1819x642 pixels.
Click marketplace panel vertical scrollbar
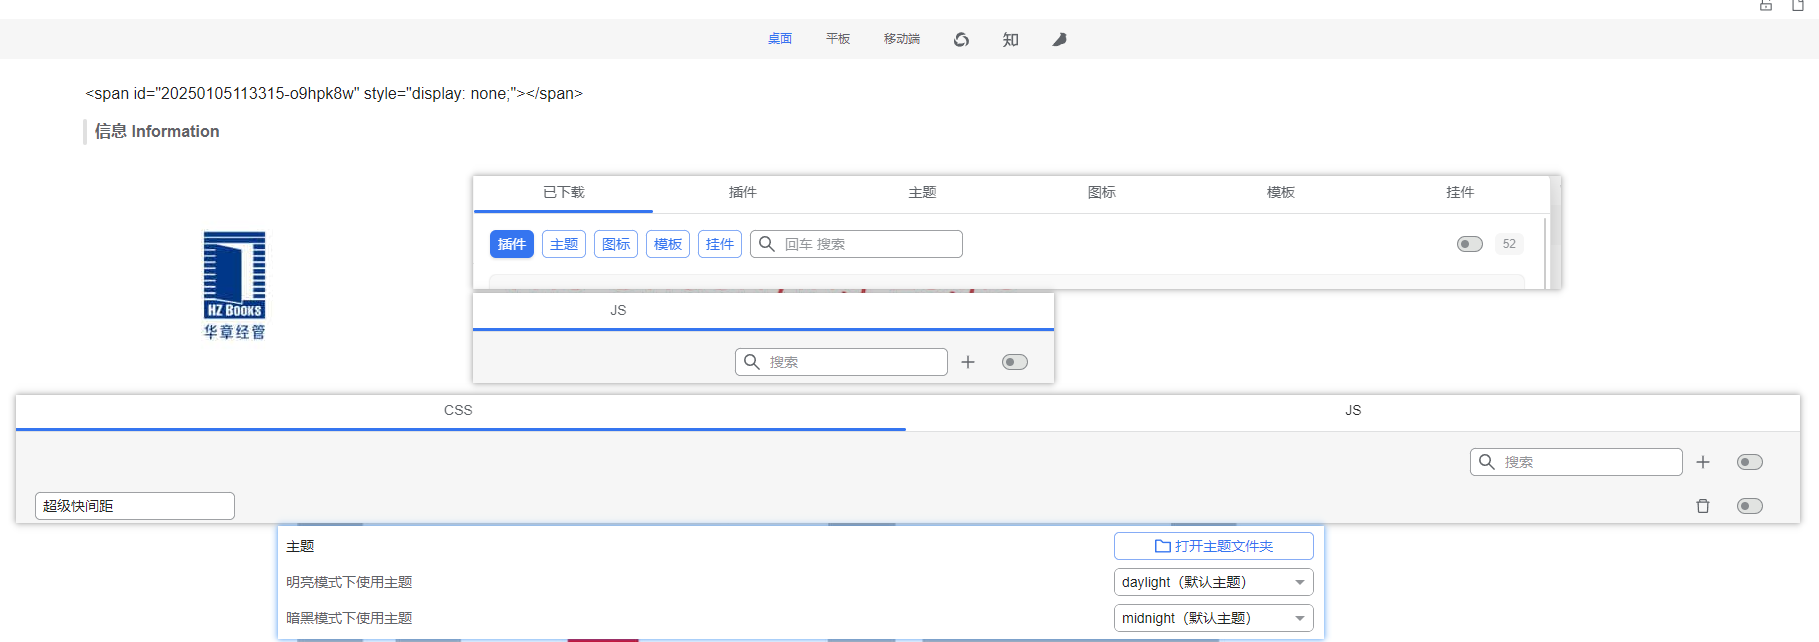click(1546, 252)
